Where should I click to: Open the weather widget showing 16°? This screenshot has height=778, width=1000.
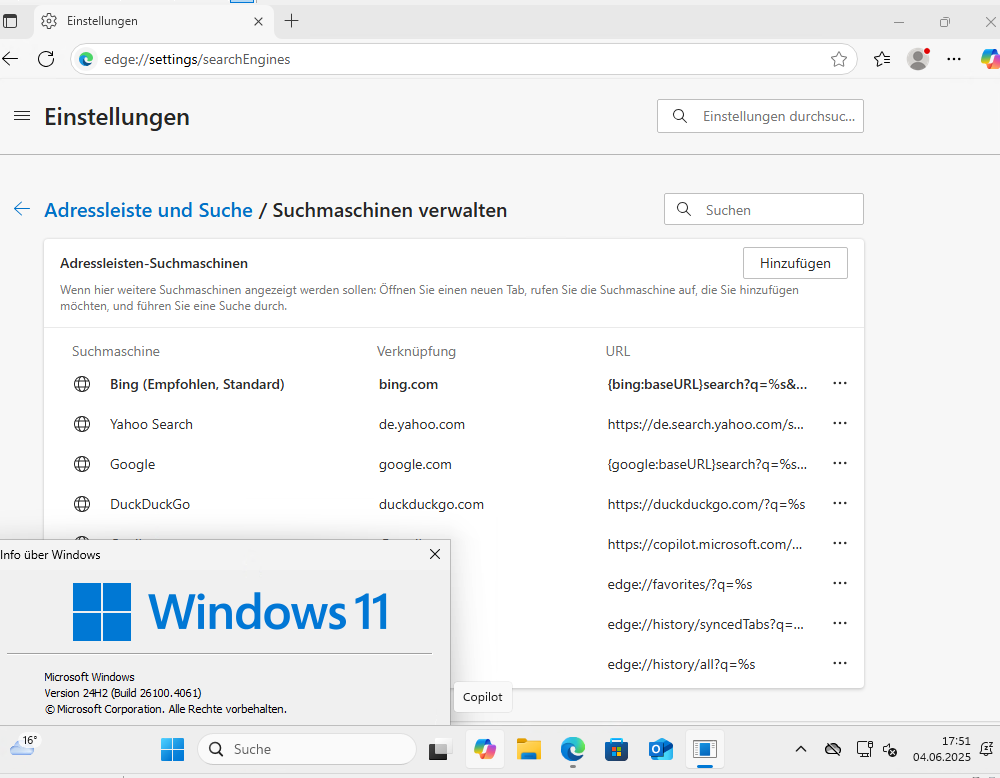[24, 746]
